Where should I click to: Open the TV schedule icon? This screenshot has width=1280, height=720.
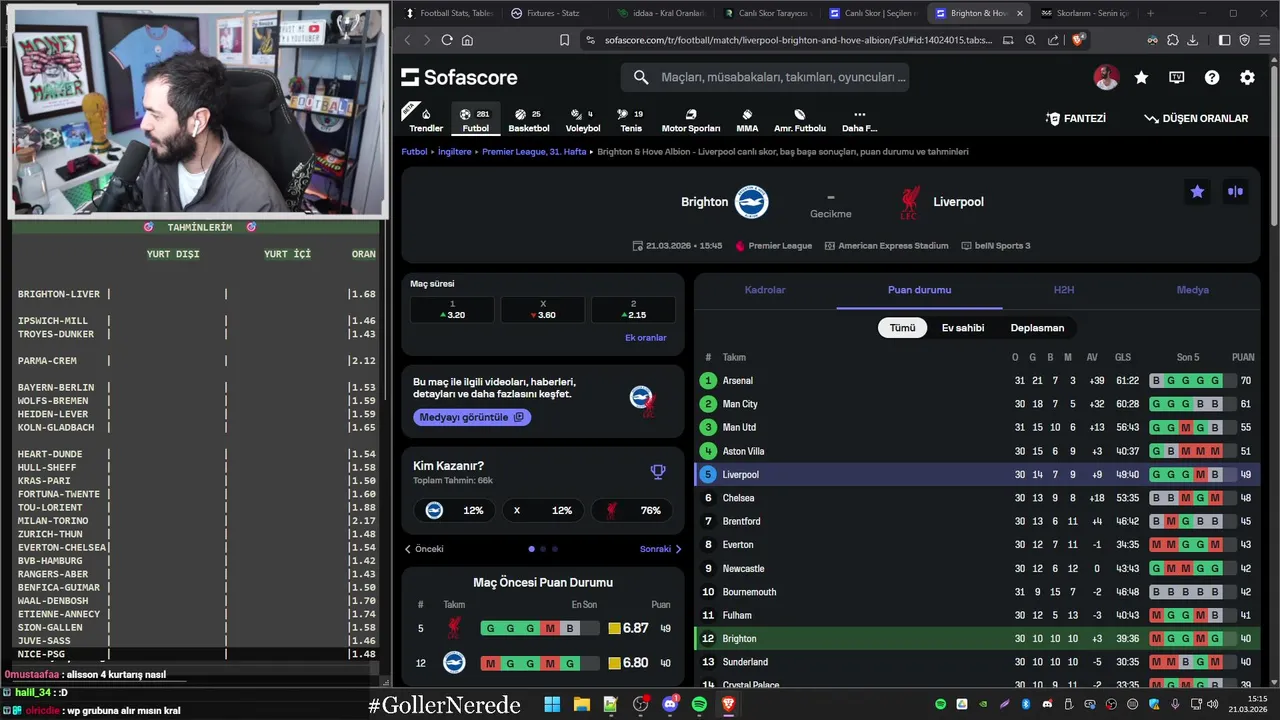click(x=1177, y=77)
